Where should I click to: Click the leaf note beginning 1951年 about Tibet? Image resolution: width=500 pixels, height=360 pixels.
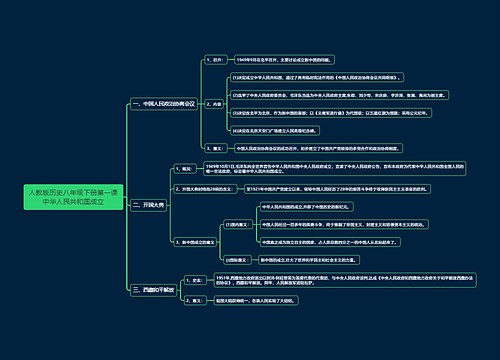tap(345, 280)
